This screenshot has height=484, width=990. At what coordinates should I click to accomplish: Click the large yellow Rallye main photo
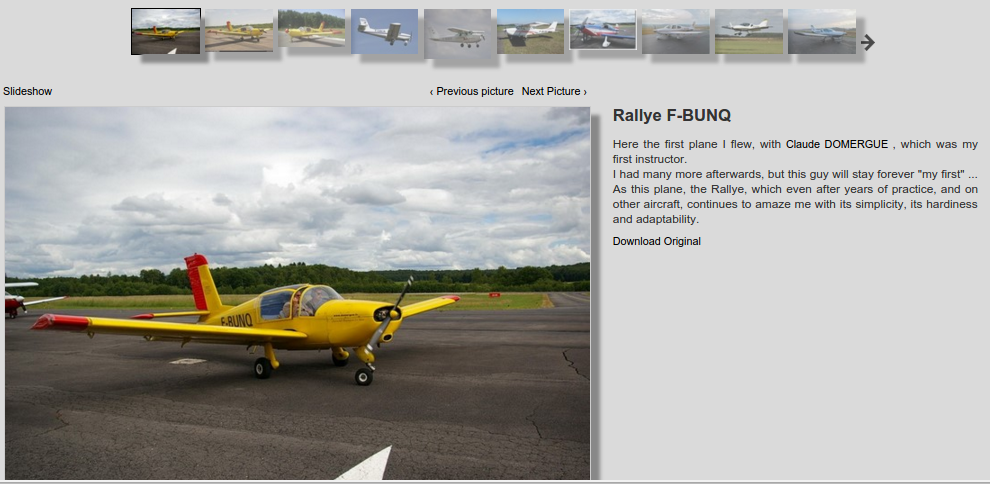tap(297, 200)
